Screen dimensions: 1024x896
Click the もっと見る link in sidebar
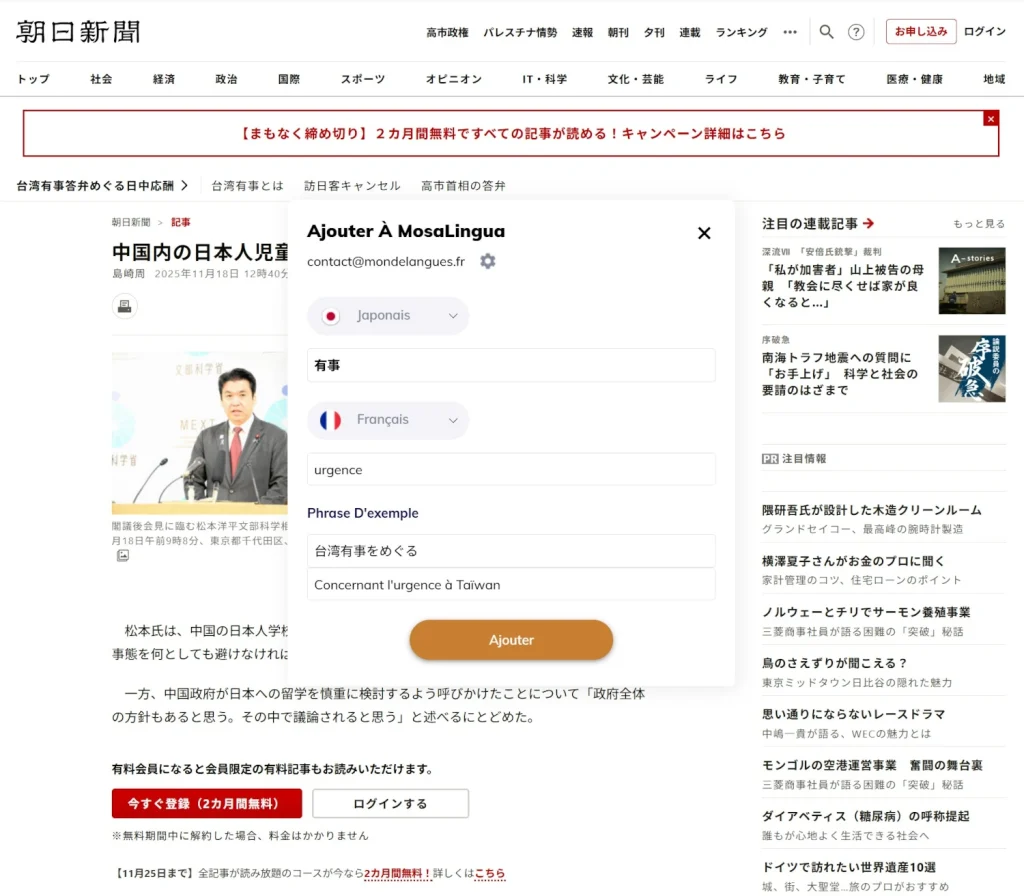[x=979, y=224]
